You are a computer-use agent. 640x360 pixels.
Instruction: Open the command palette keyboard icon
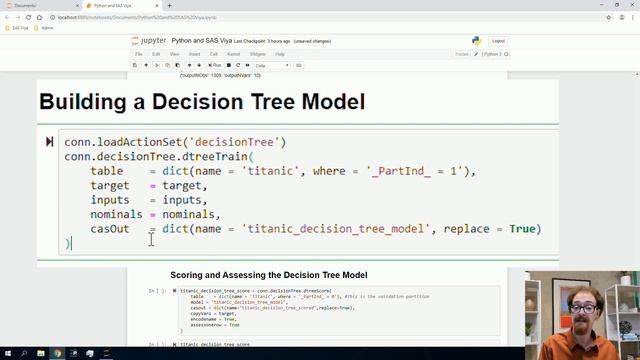click(298, 65)
